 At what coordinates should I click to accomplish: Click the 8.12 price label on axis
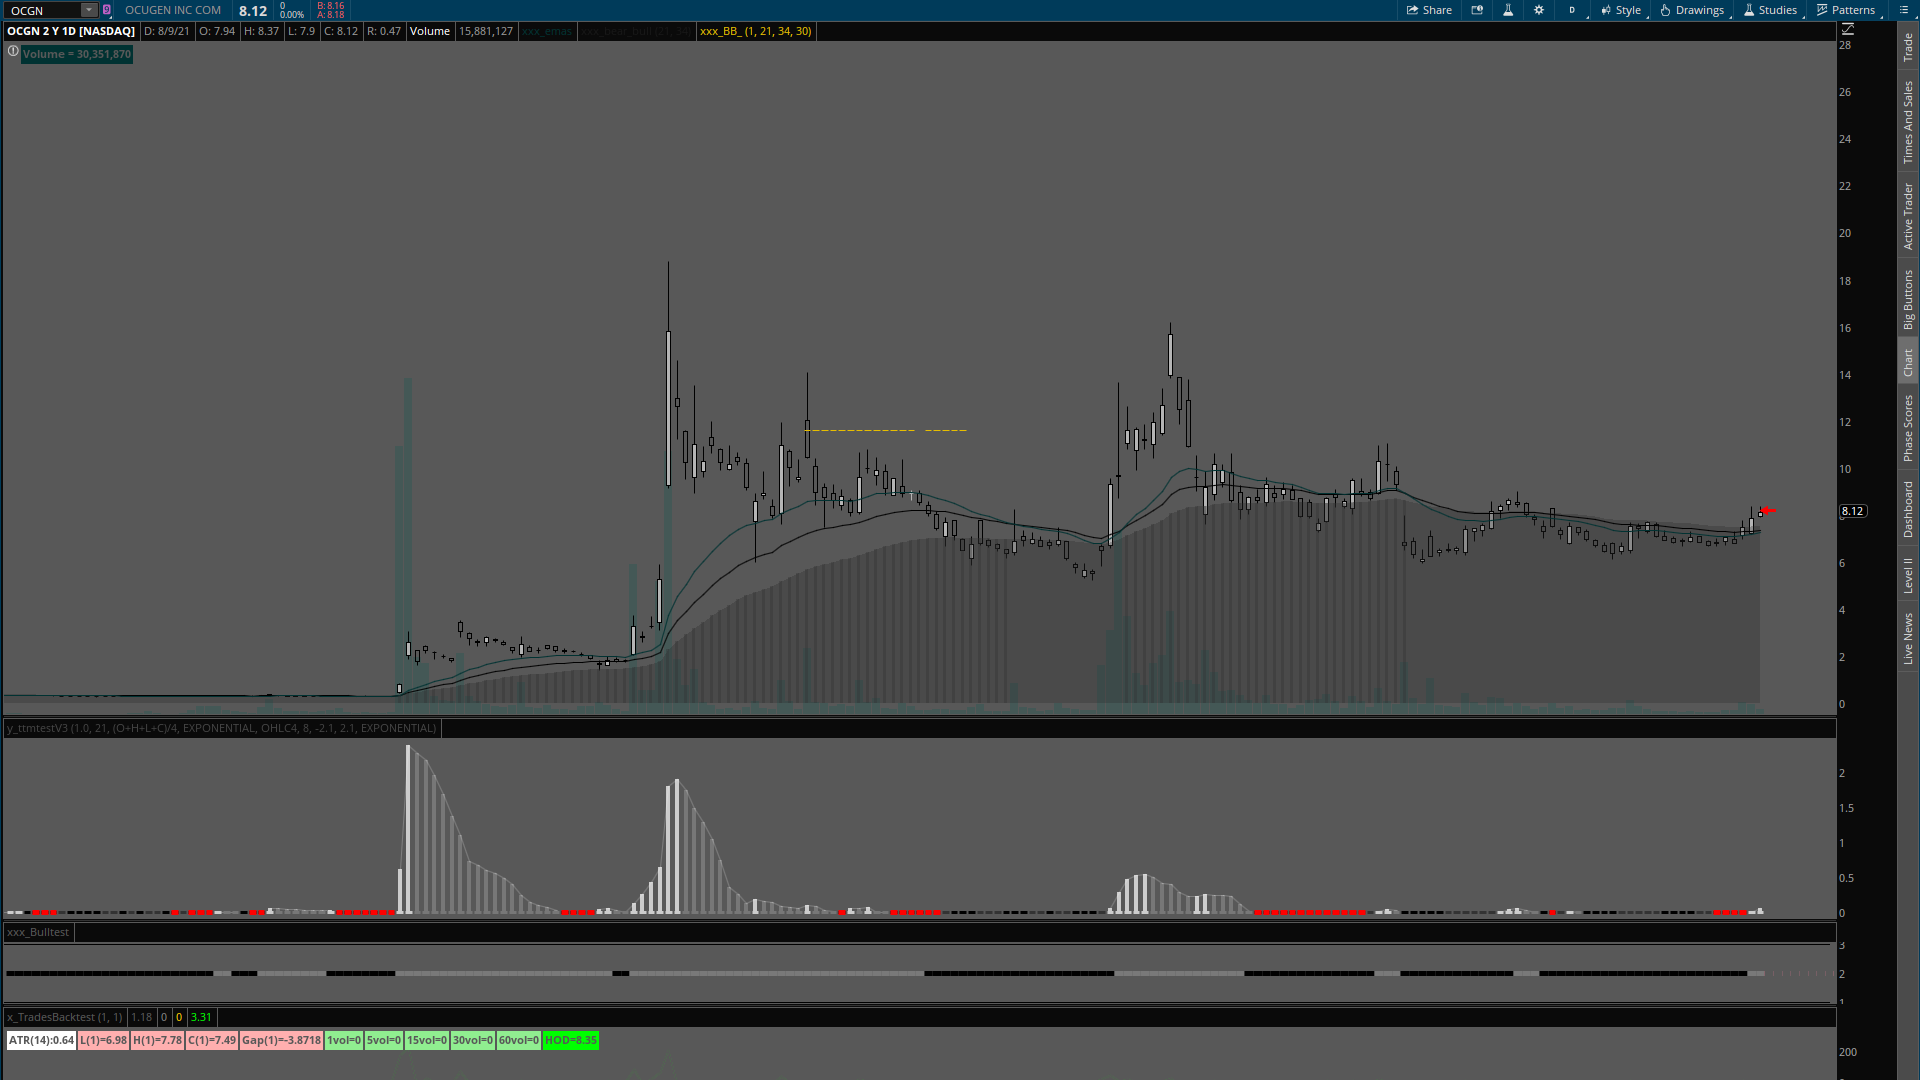click(x=1852, y=511)
